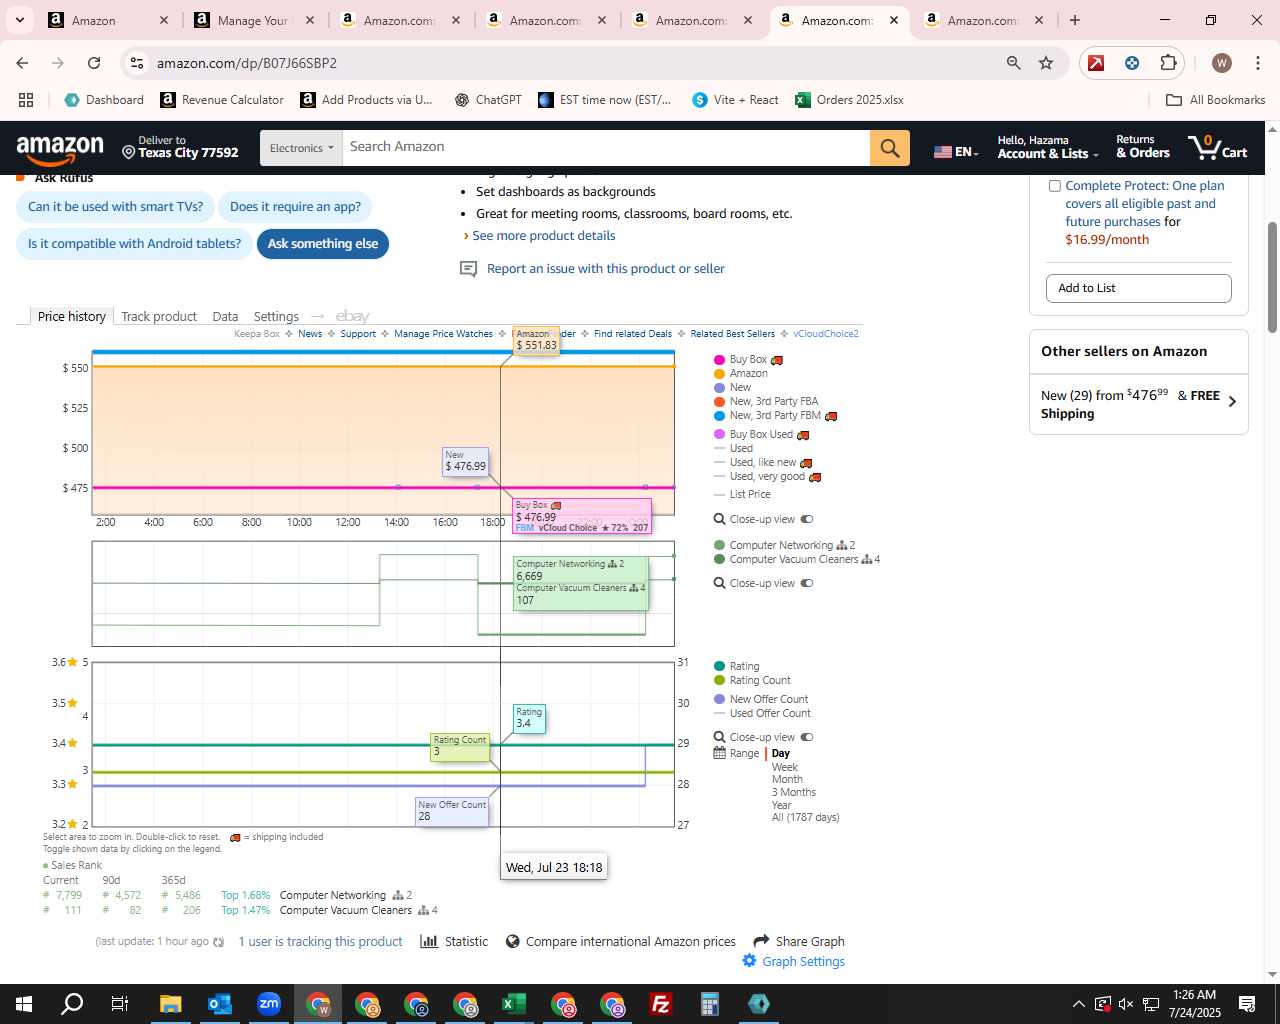The width and height of the screenshot is (1280, 1024).
Task: Click the calendar Range icon
Action: [x=719, y=753]
